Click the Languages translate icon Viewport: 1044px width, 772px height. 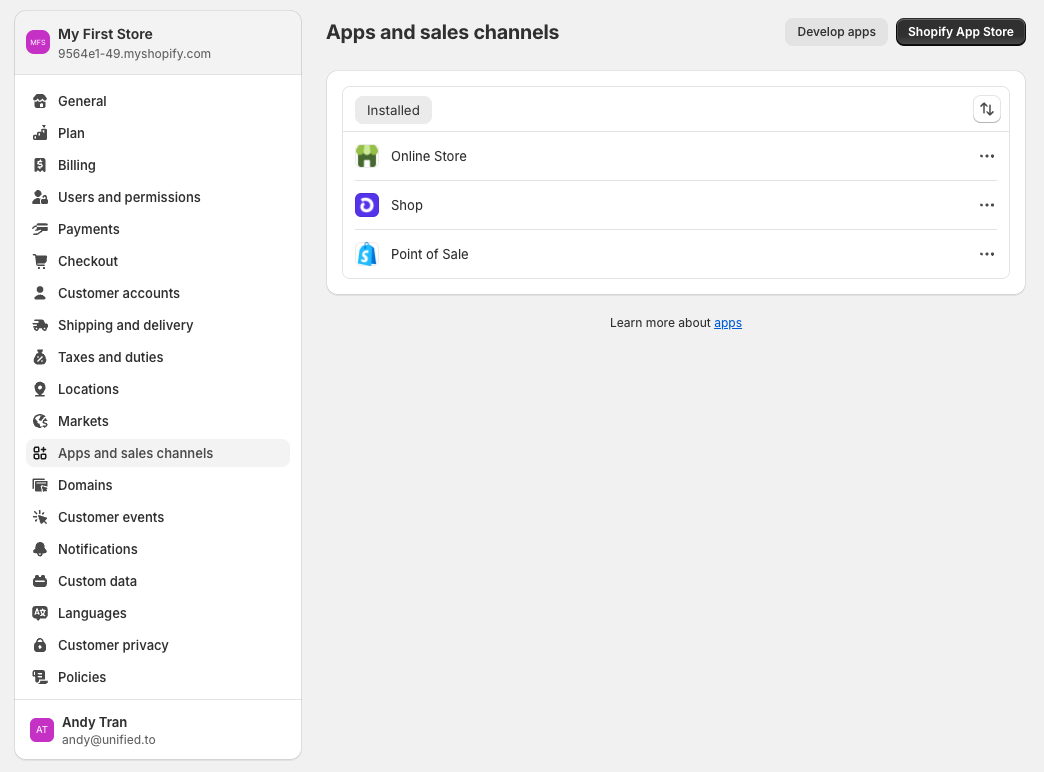point(40,613)
